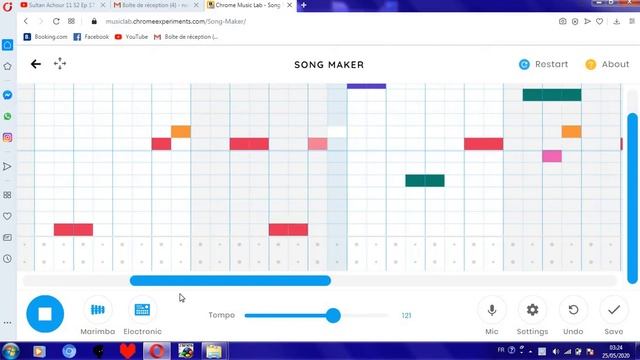Add page to bookmarks heart icon

coord(599,21)
